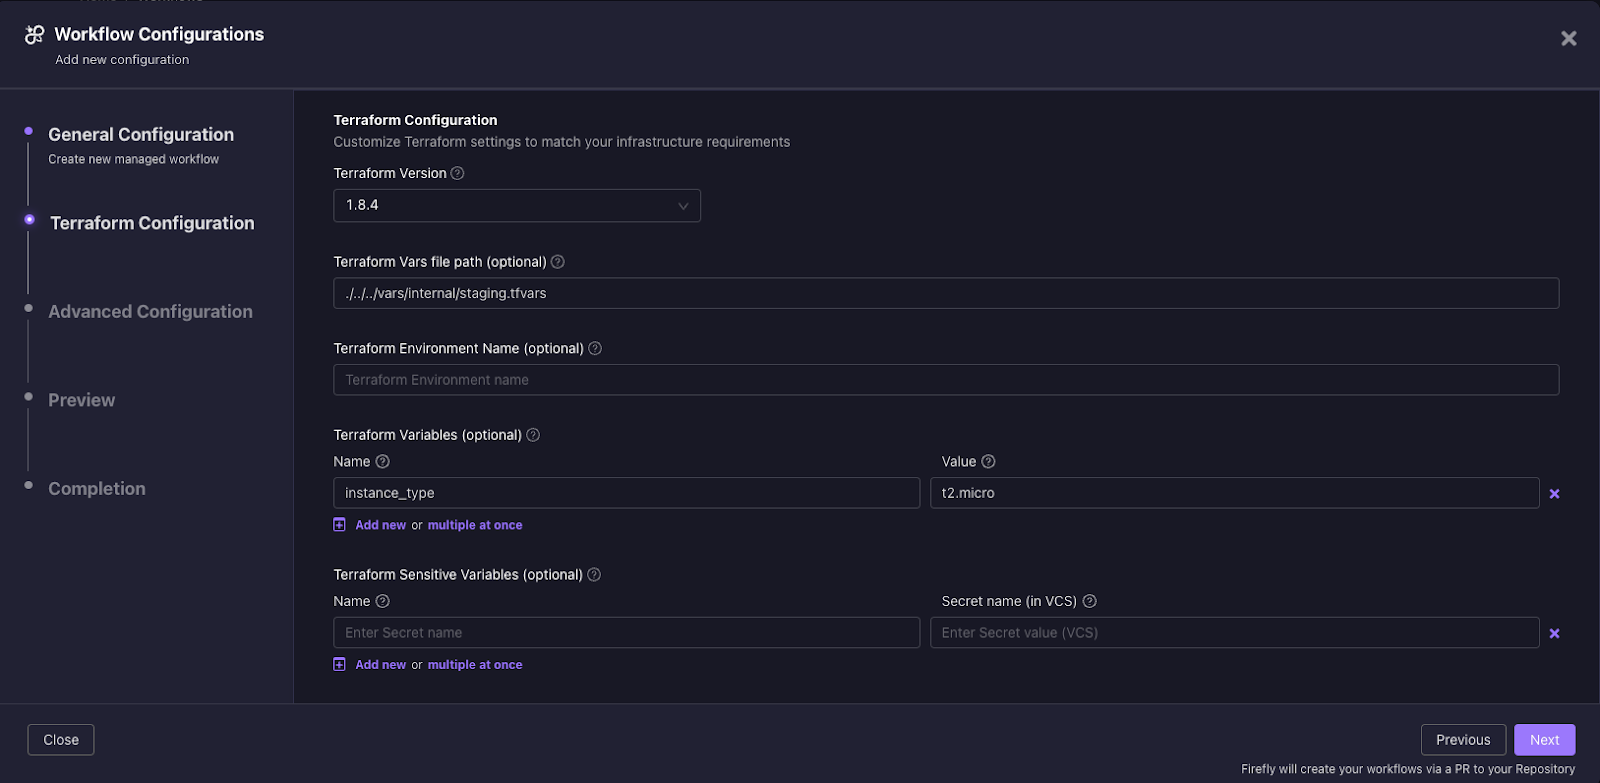The height and width of the screenshot is (783, 1600).
Task: Open the help icon beside Terraform Version
Action: (457, 173)
